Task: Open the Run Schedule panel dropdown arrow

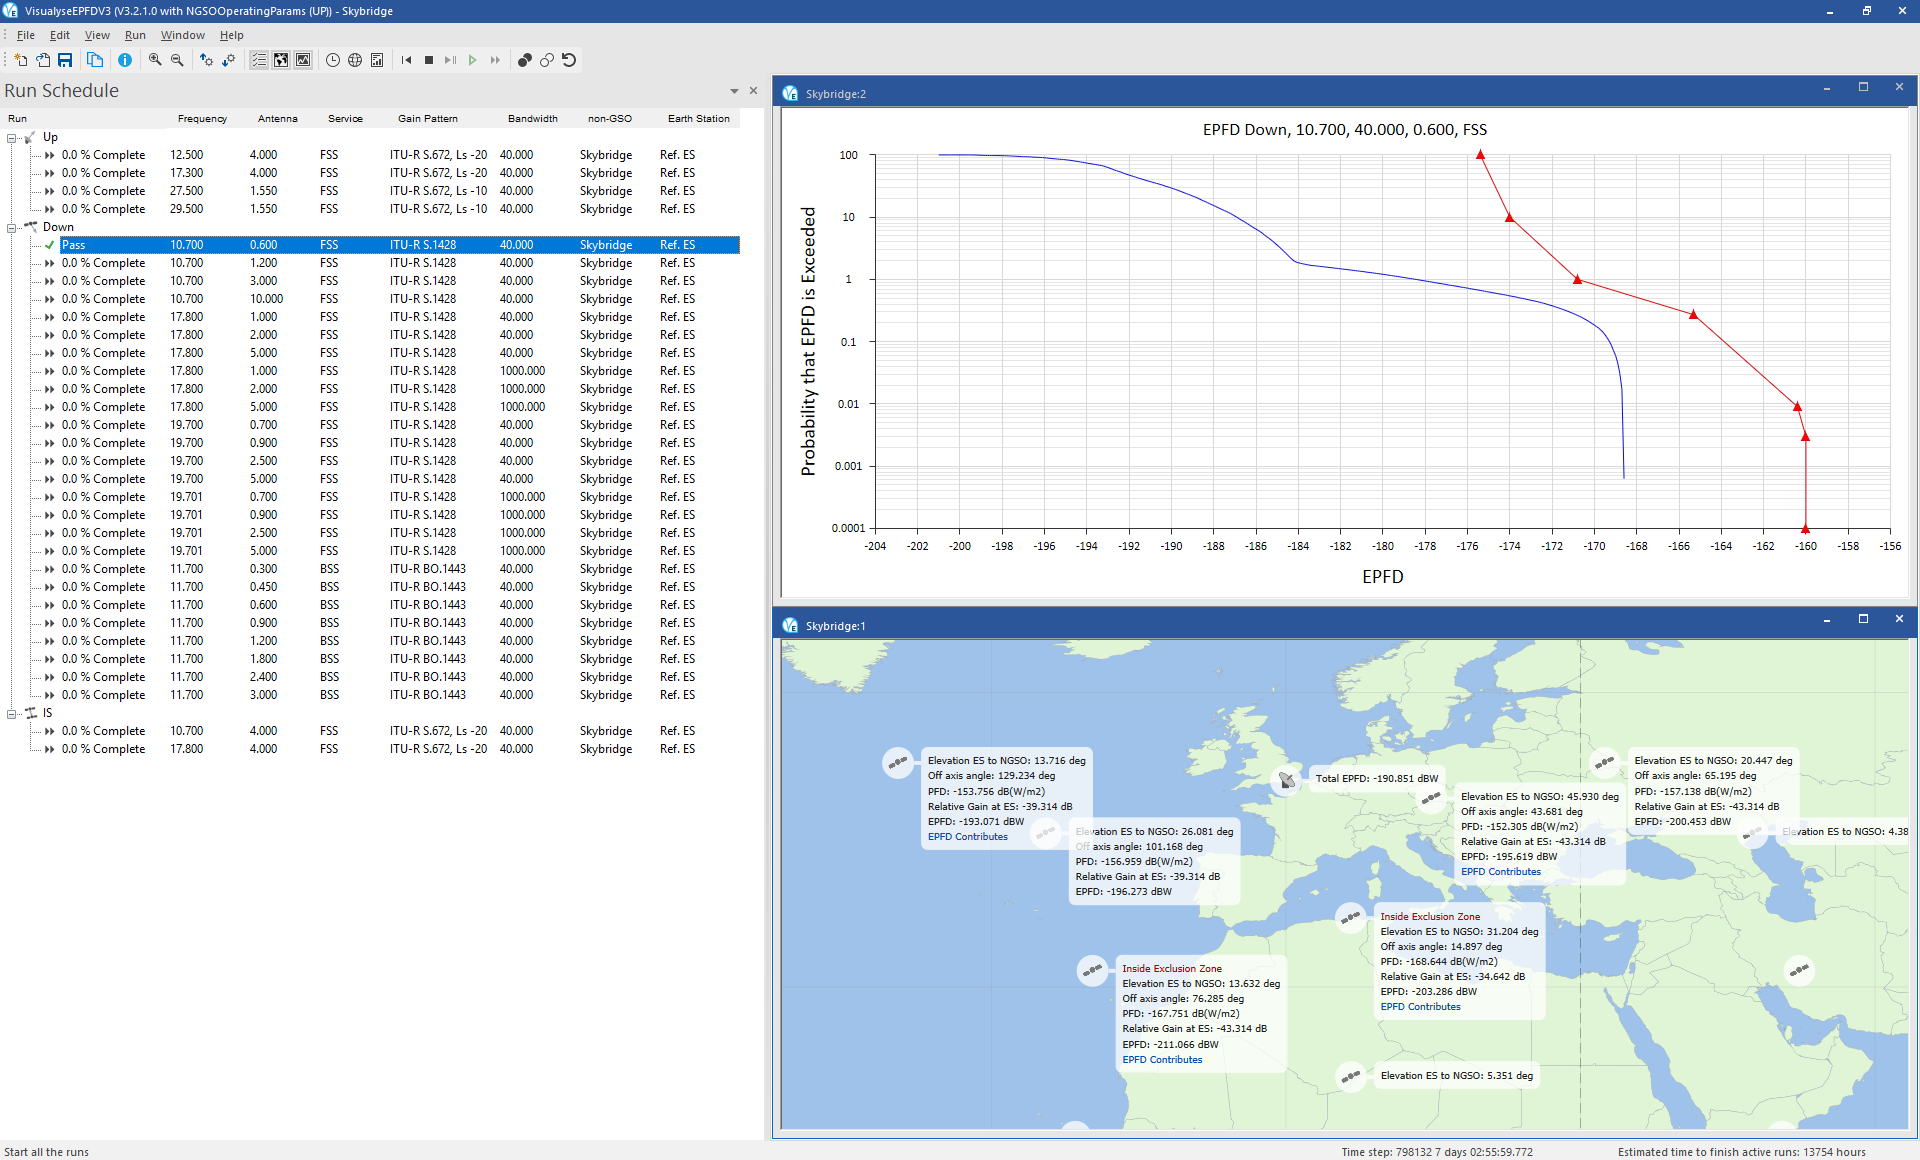Action: pos(734,91)
